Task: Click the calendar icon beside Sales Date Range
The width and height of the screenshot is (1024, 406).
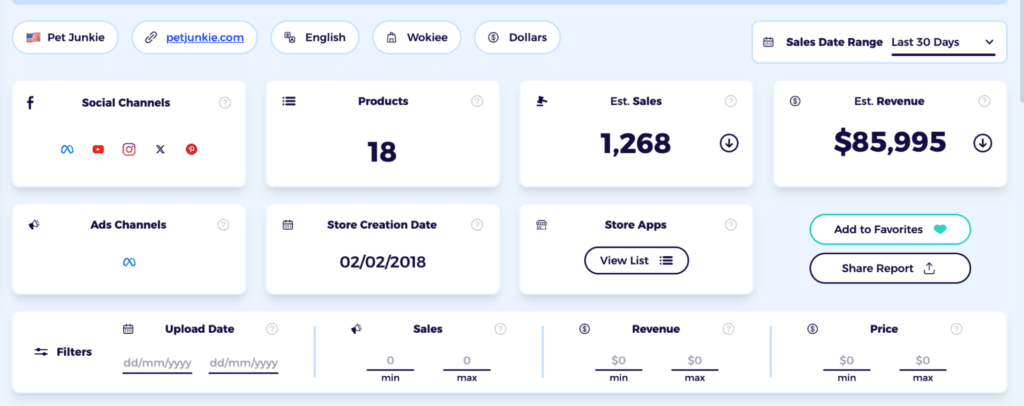Action: point(769,42)
